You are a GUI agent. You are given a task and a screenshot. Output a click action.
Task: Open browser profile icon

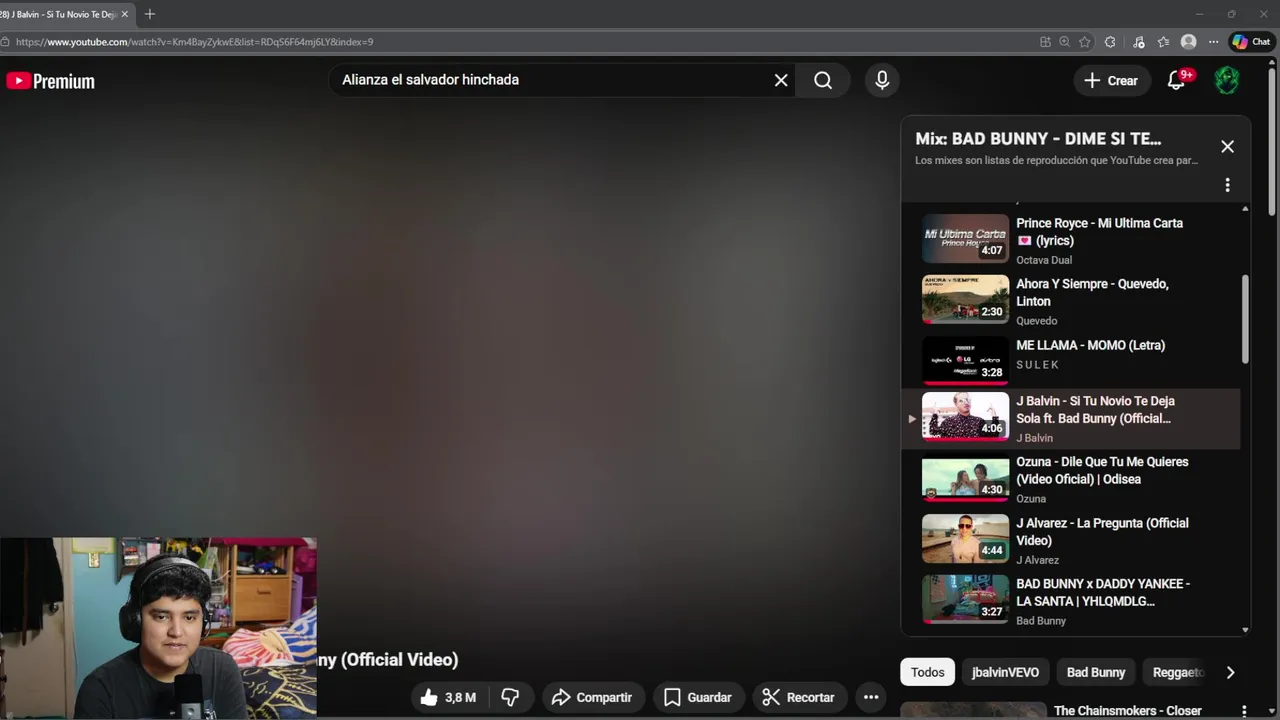point(1188,42)
